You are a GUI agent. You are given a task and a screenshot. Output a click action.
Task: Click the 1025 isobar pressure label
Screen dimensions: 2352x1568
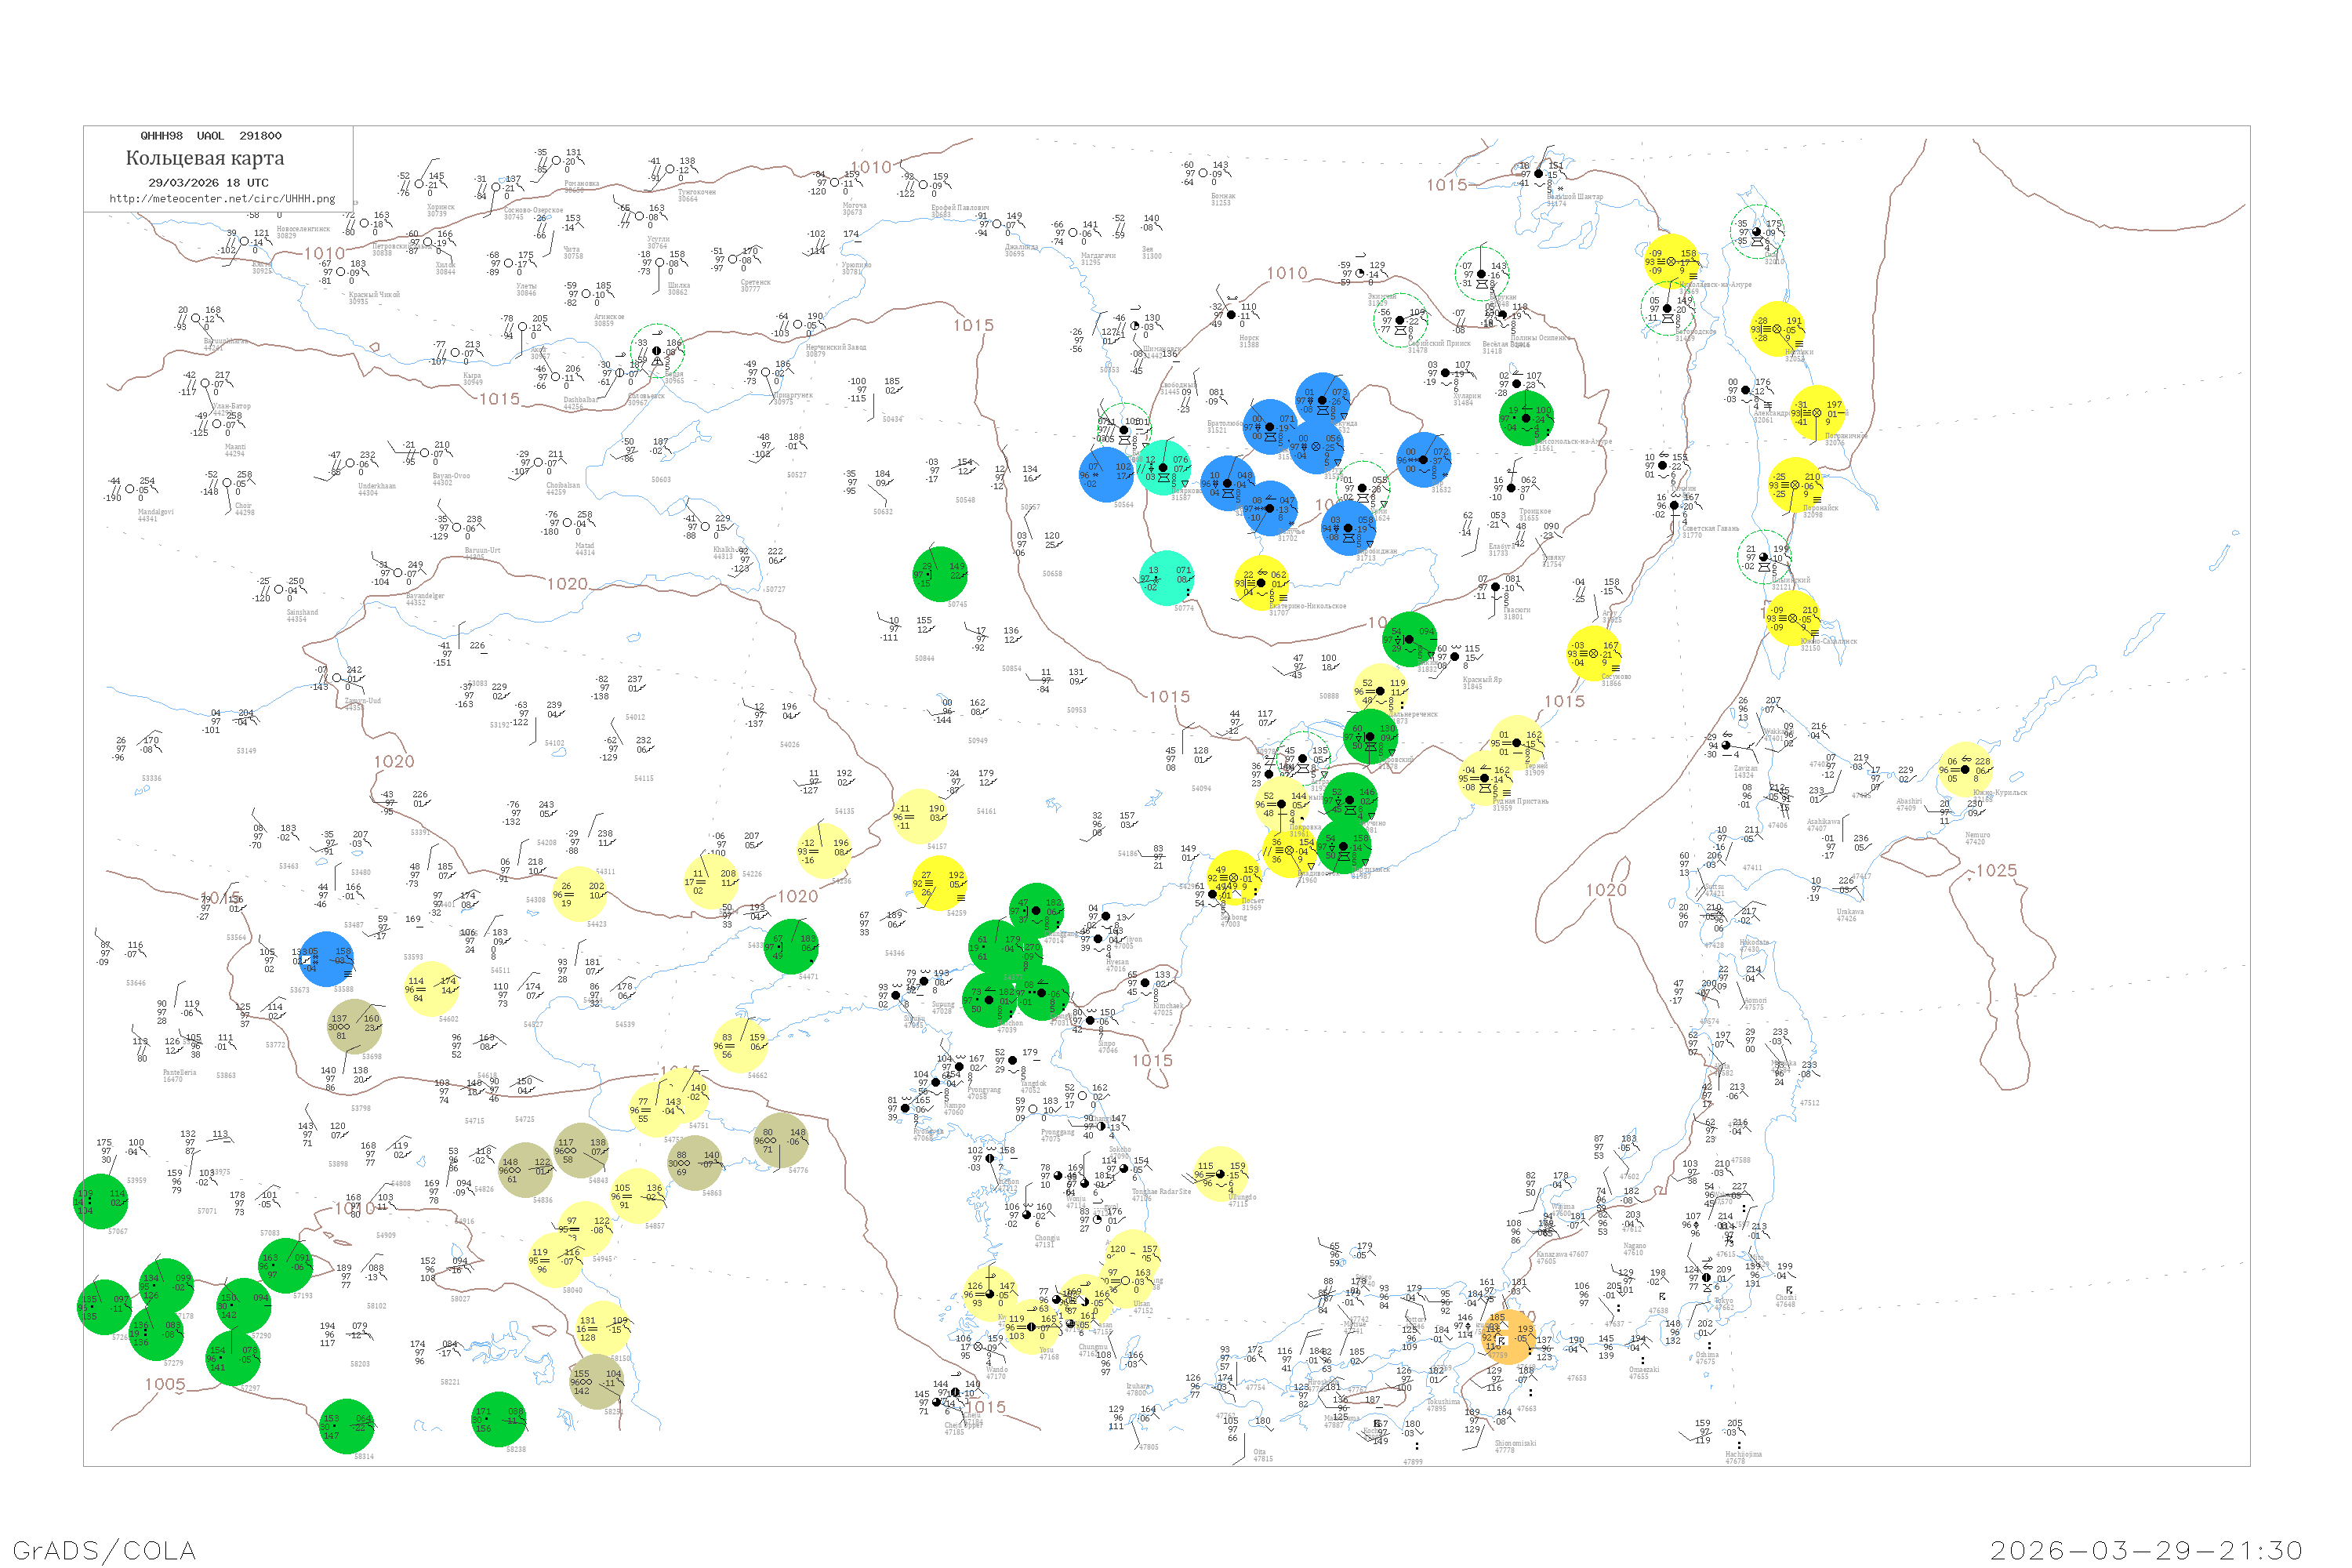[1996, 871]
